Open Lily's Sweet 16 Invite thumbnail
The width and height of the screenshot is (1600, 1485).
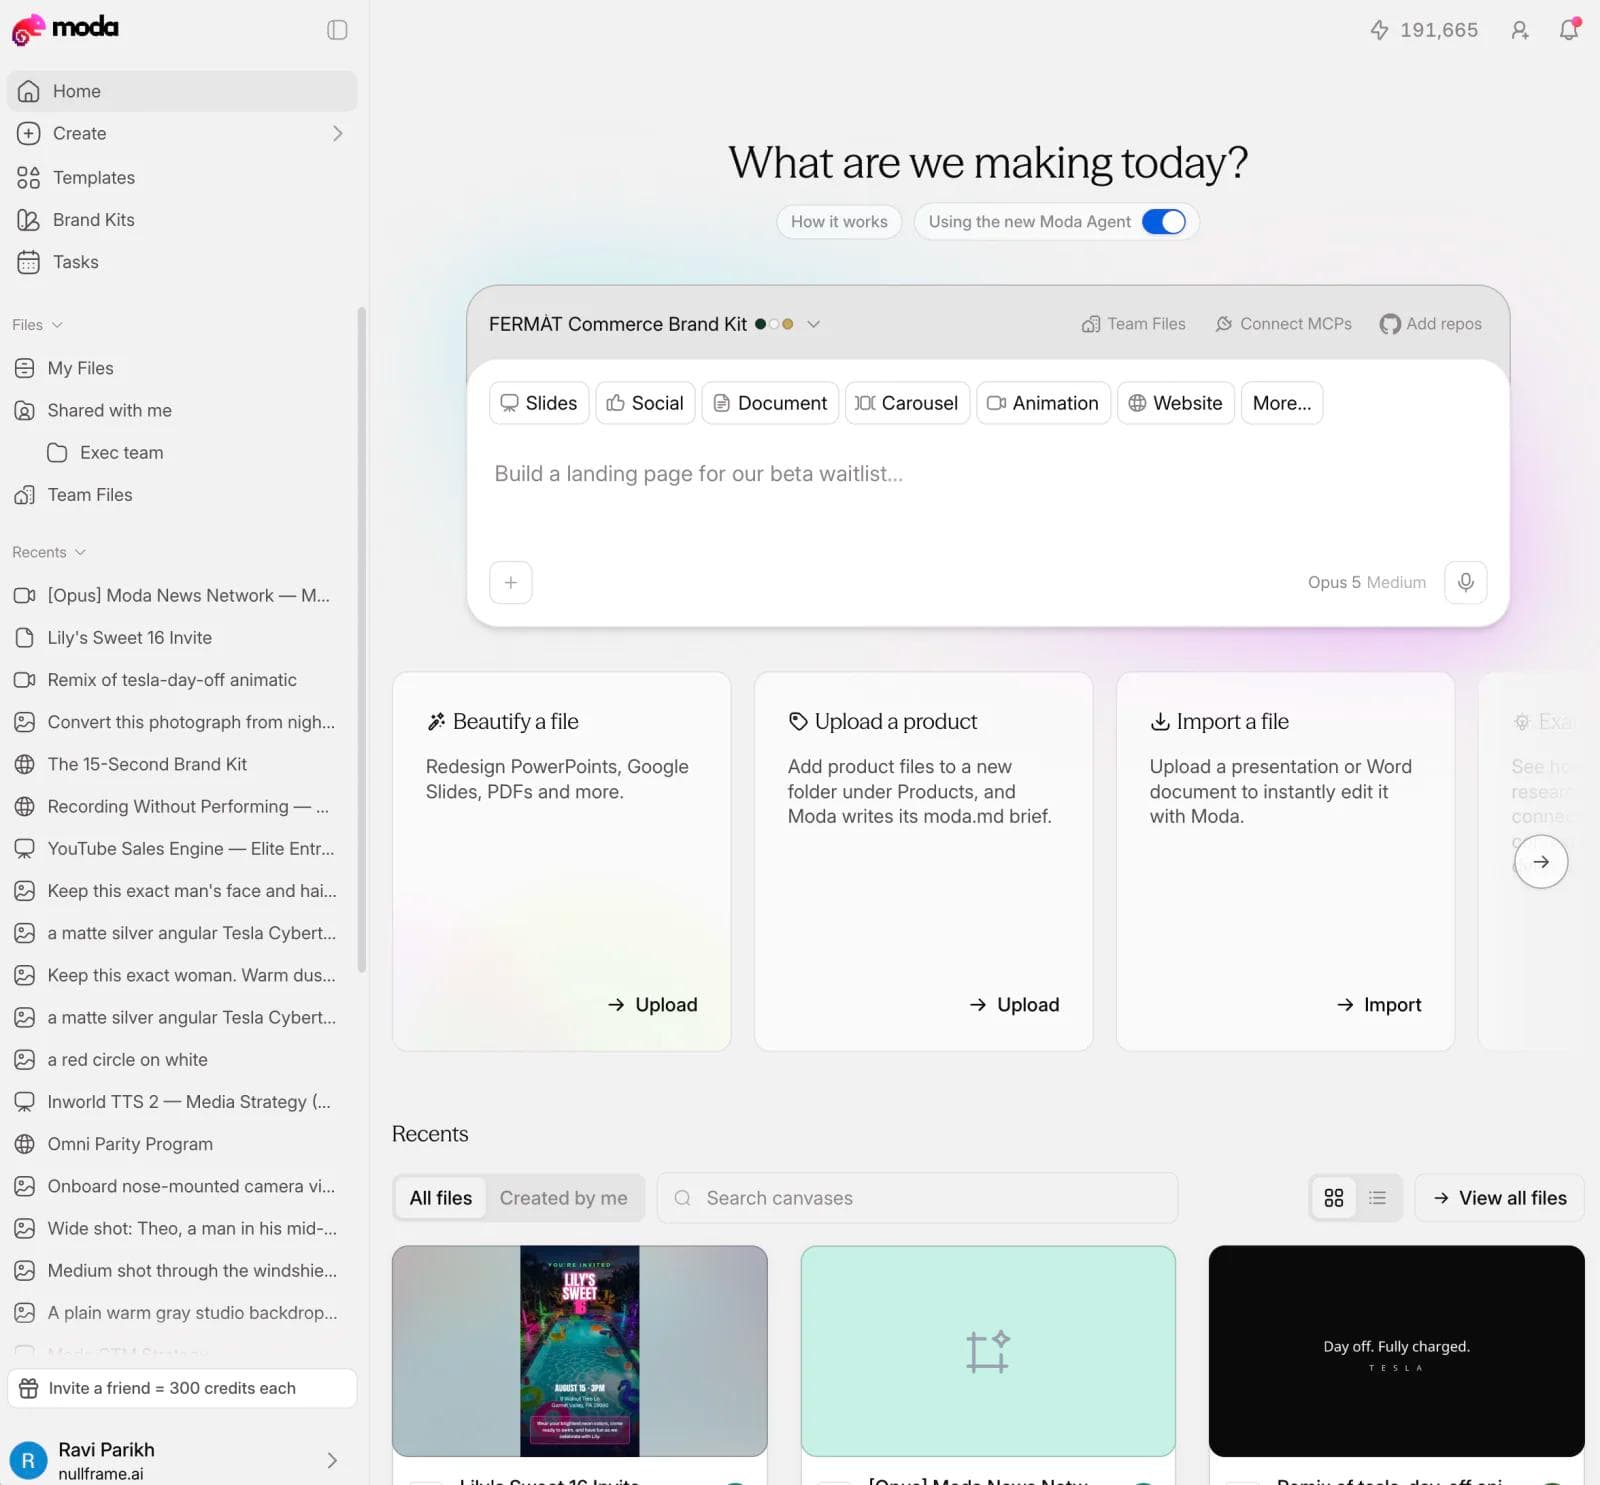pos(580,1351)
